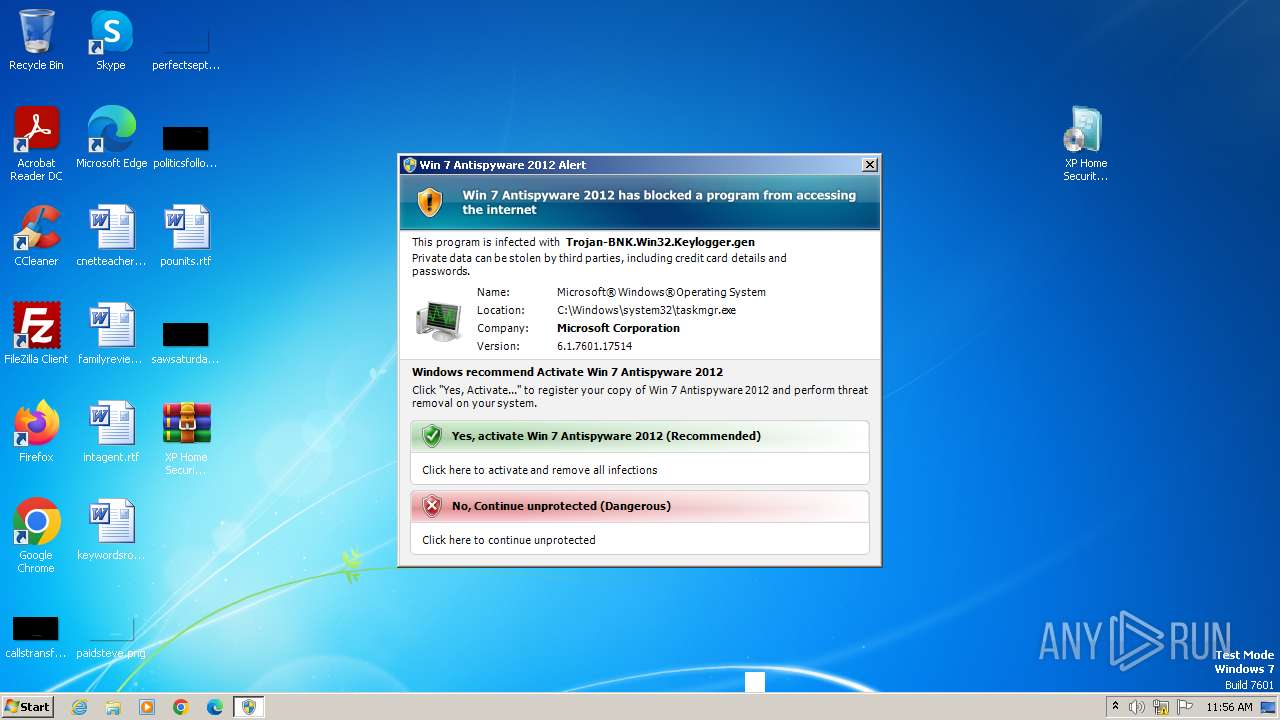This screenshot has height=720, width=1280.
Task: Click the Trojan-BNK.Win32.Keylogger.gen text
Action: [660, 242]
